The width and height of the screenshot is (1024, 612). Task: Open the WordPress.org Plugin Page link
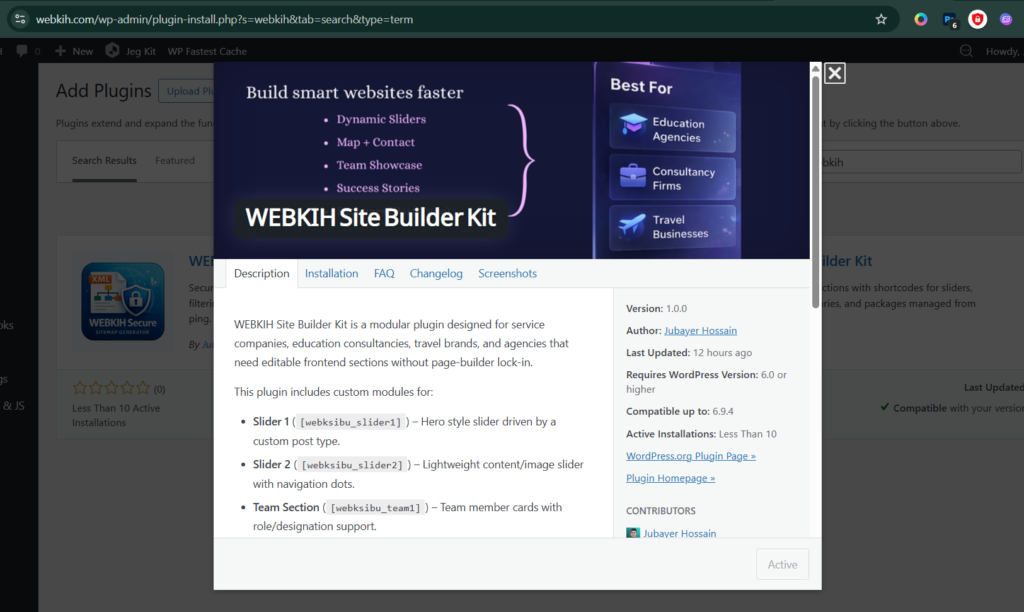click(x=690, y=456)
